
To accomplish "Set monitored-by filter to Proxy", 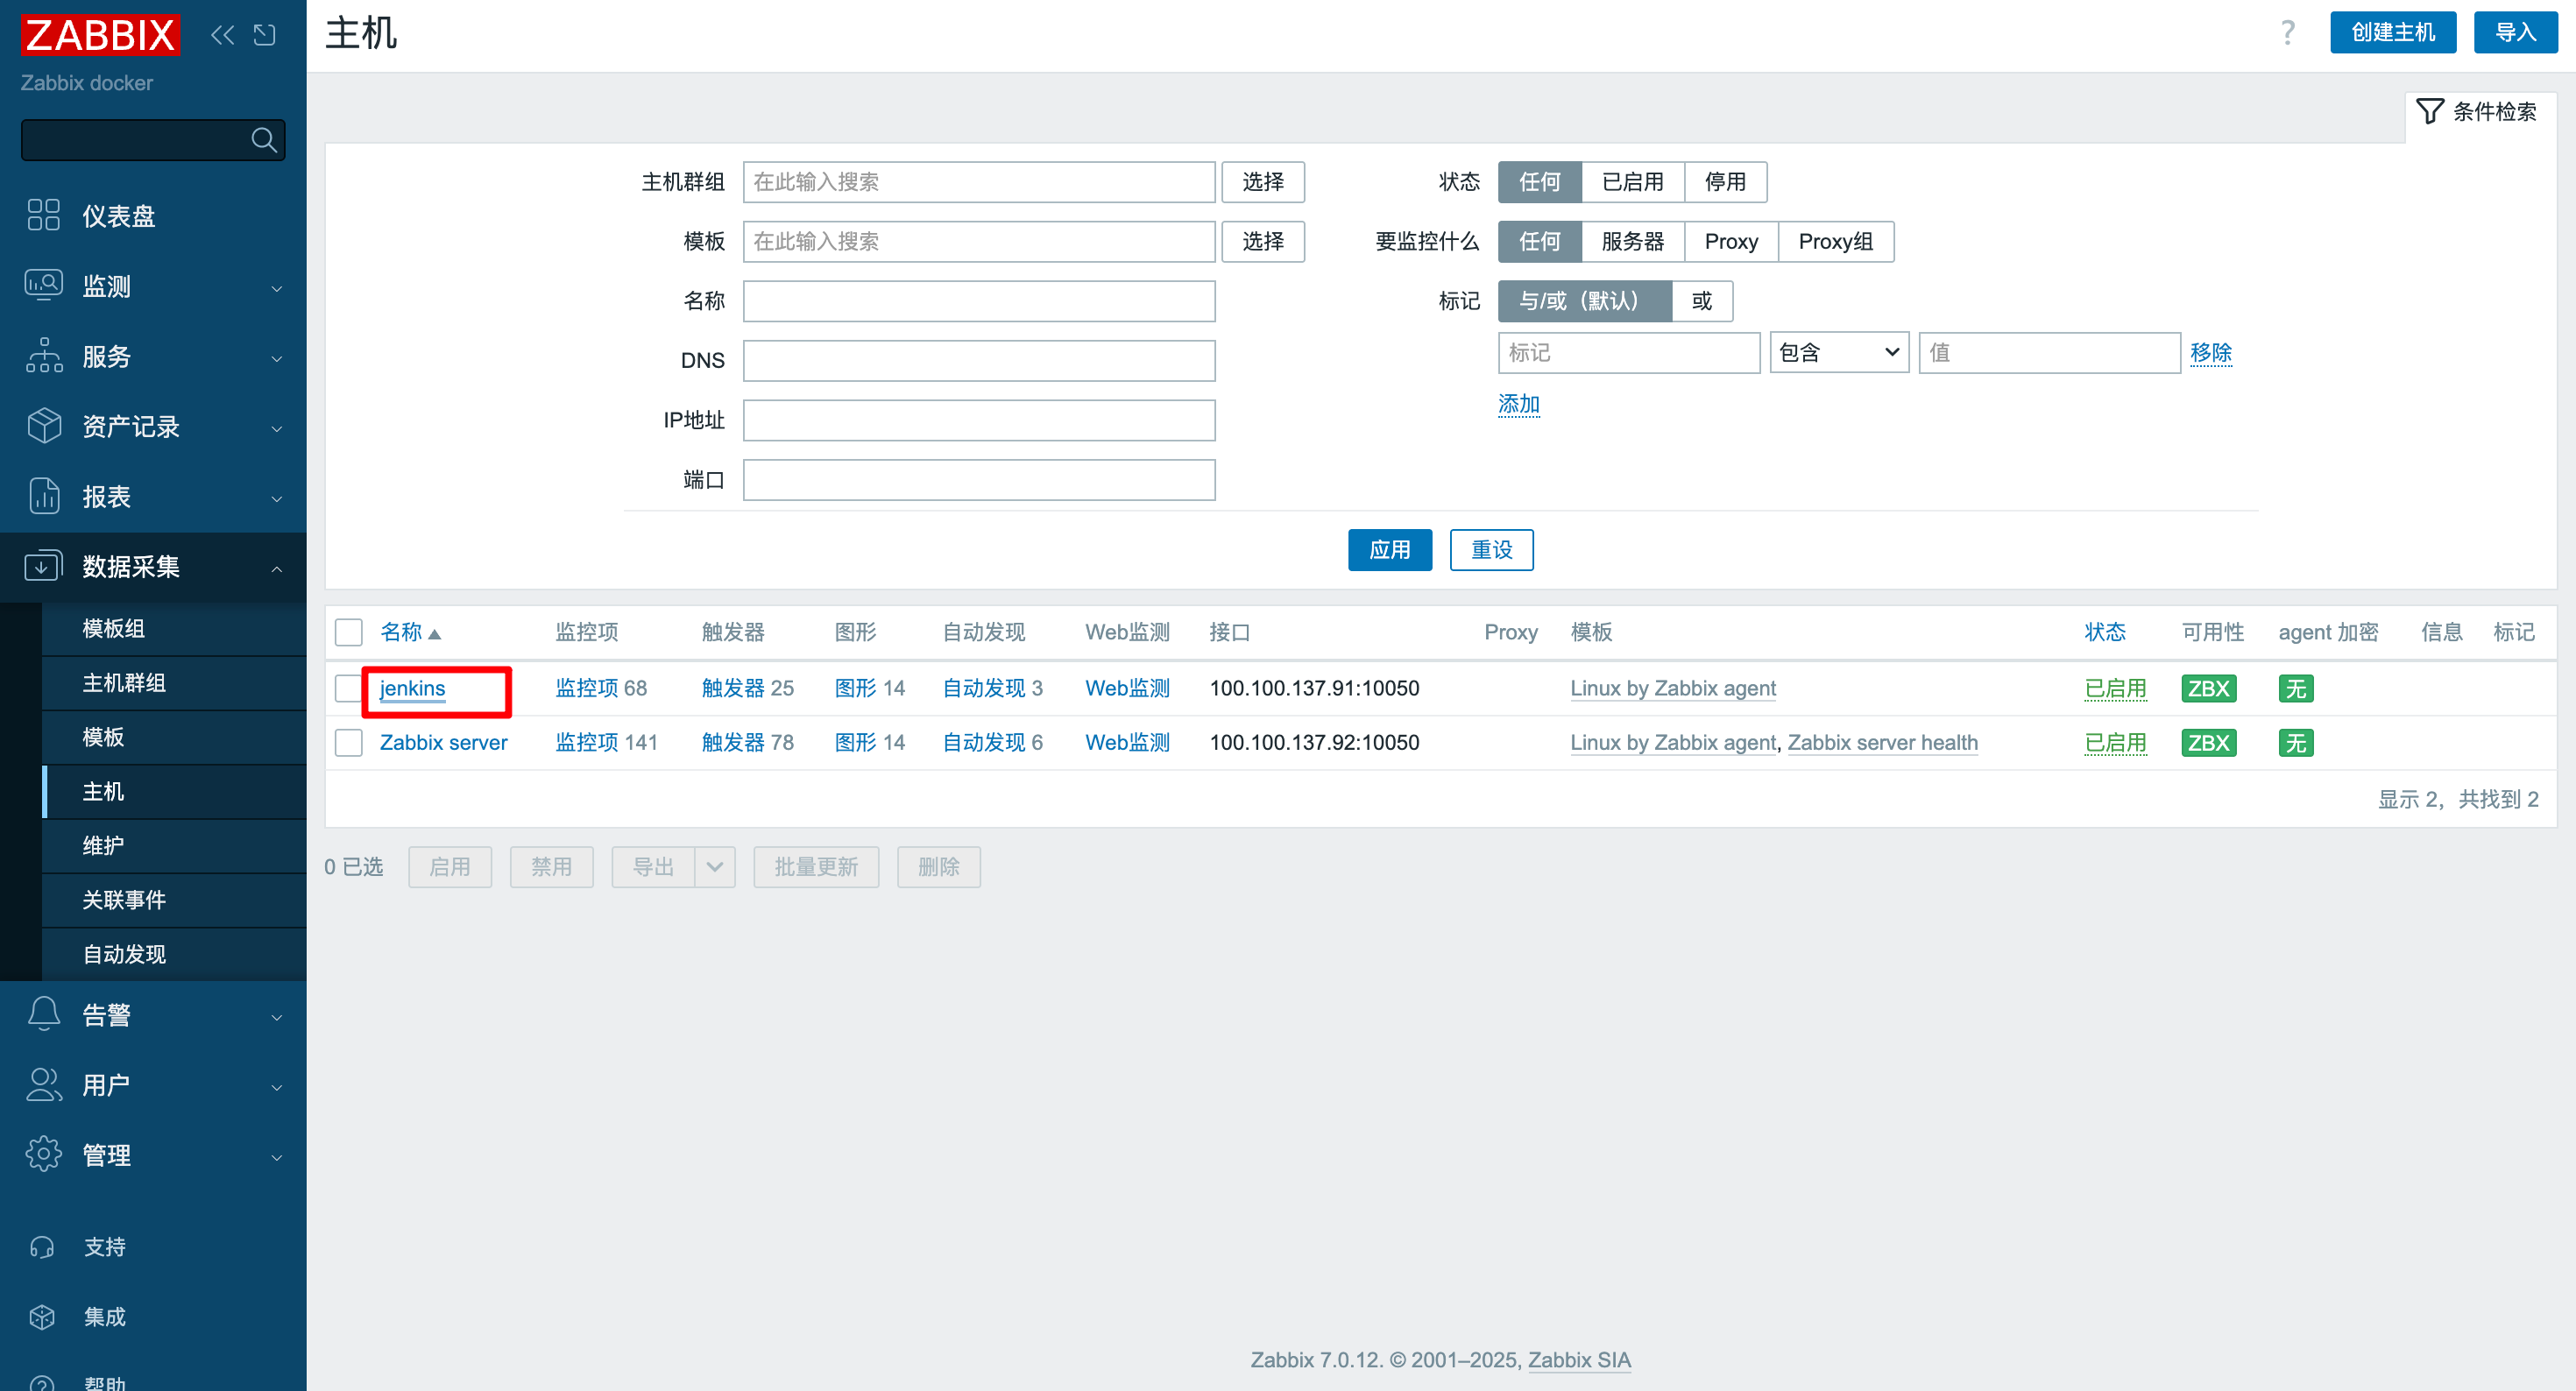I will pyautogui.click(x=1731, y=241).
